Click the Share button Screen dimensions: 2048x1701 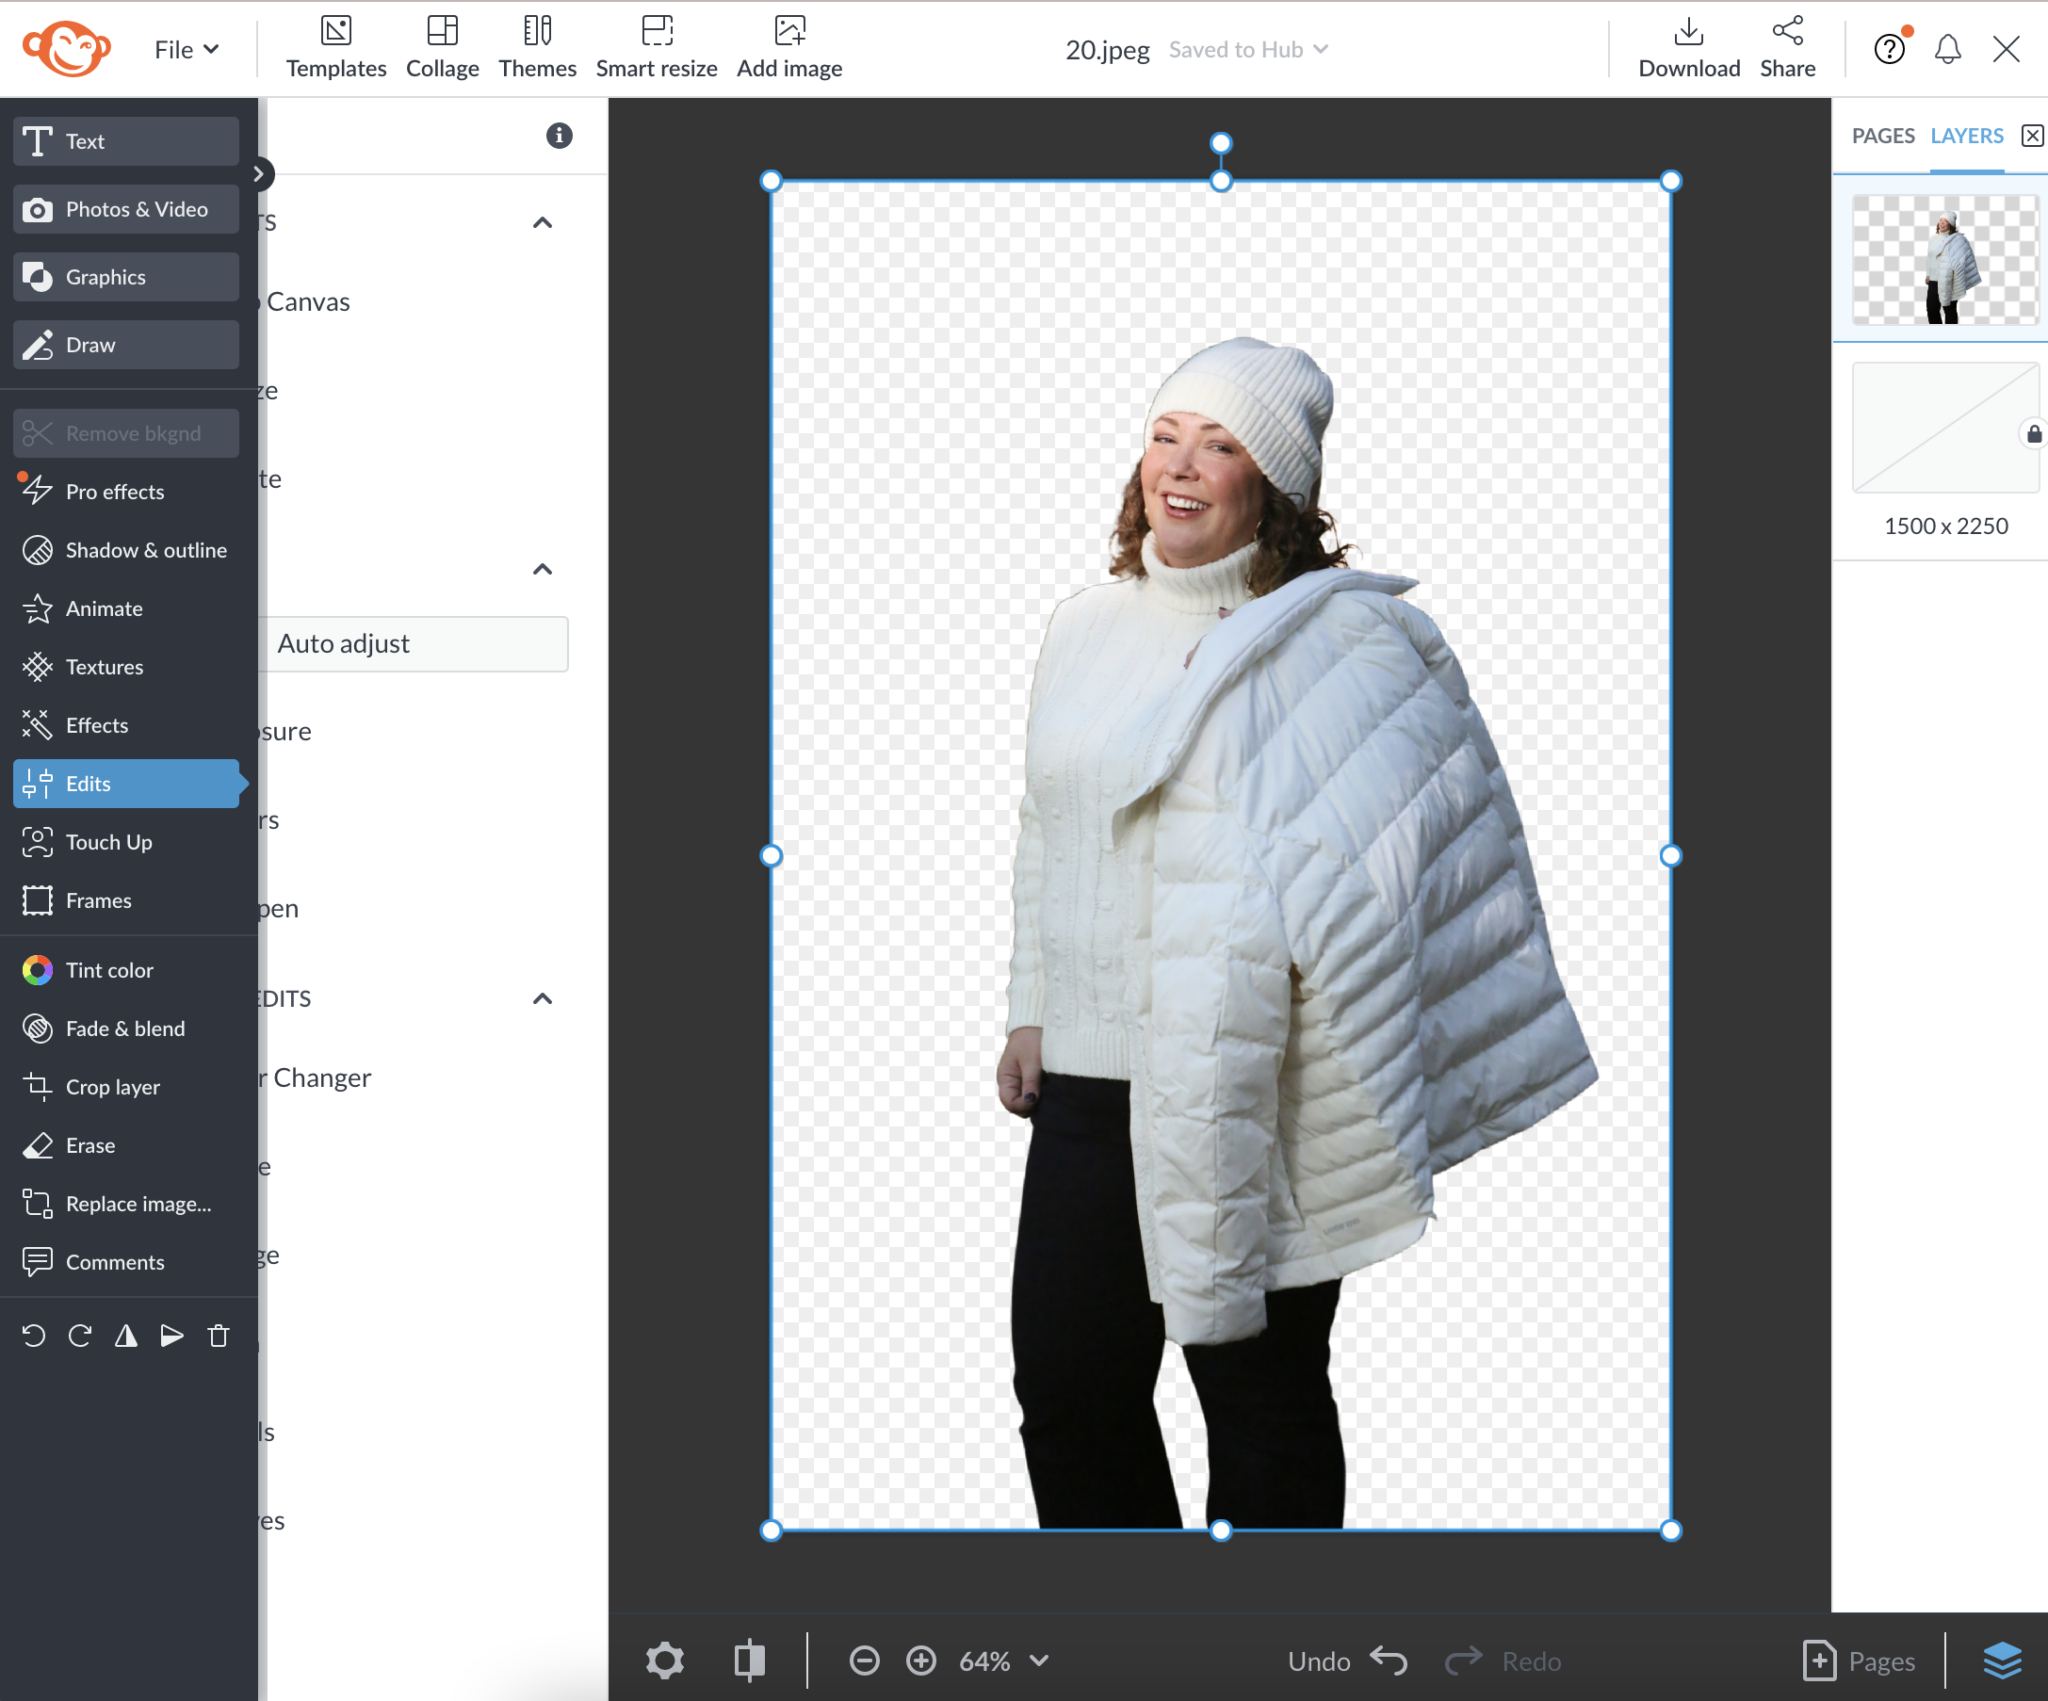(1786, 45)
